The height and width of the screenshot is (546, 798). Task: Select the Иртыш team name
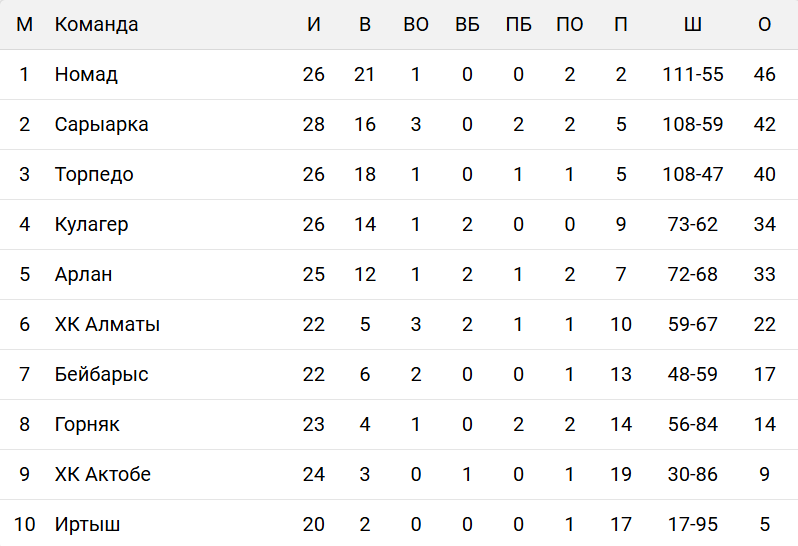point(88,524)
